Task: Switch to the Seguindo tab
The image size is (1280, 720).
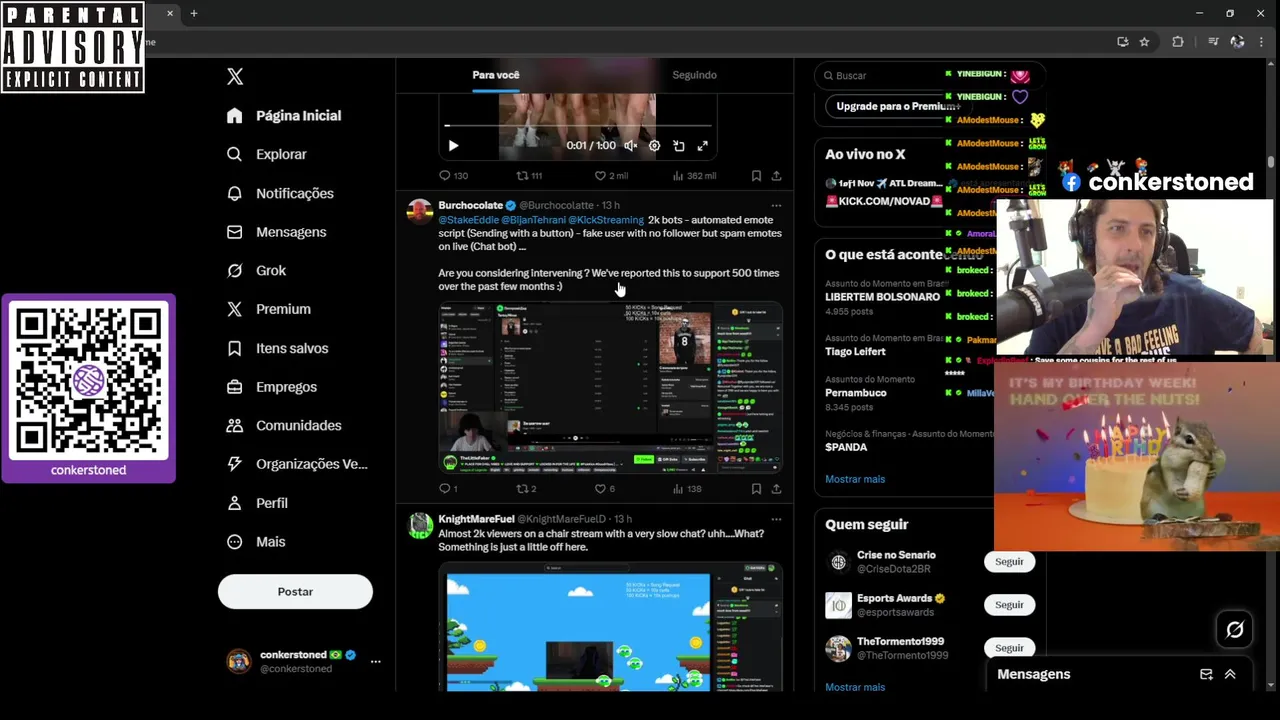Action: pos(694,75)
